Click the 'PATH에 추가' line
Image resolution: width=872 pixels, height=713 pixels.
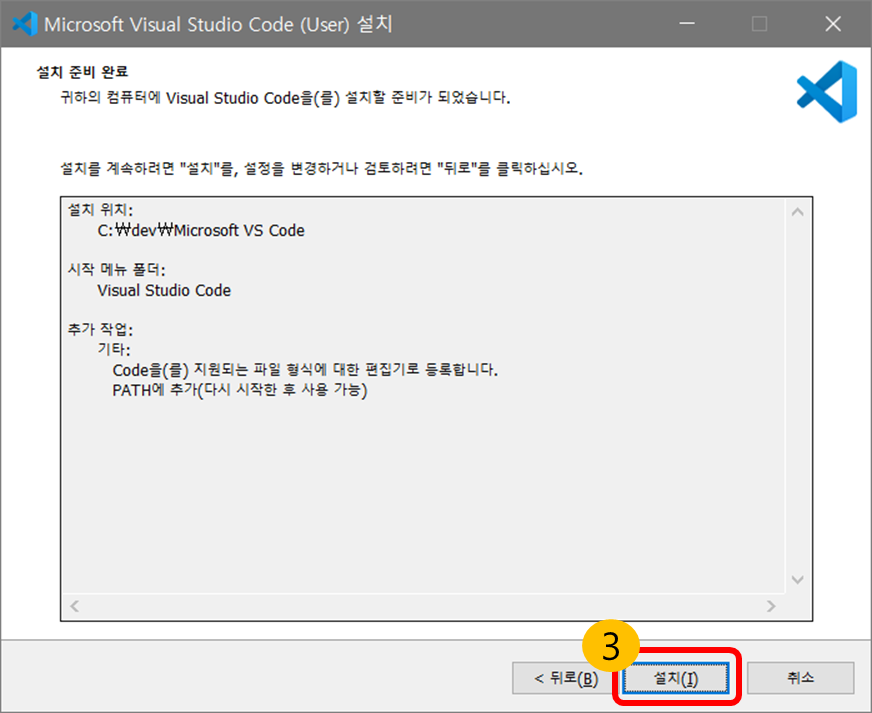(x=240, y=390)
